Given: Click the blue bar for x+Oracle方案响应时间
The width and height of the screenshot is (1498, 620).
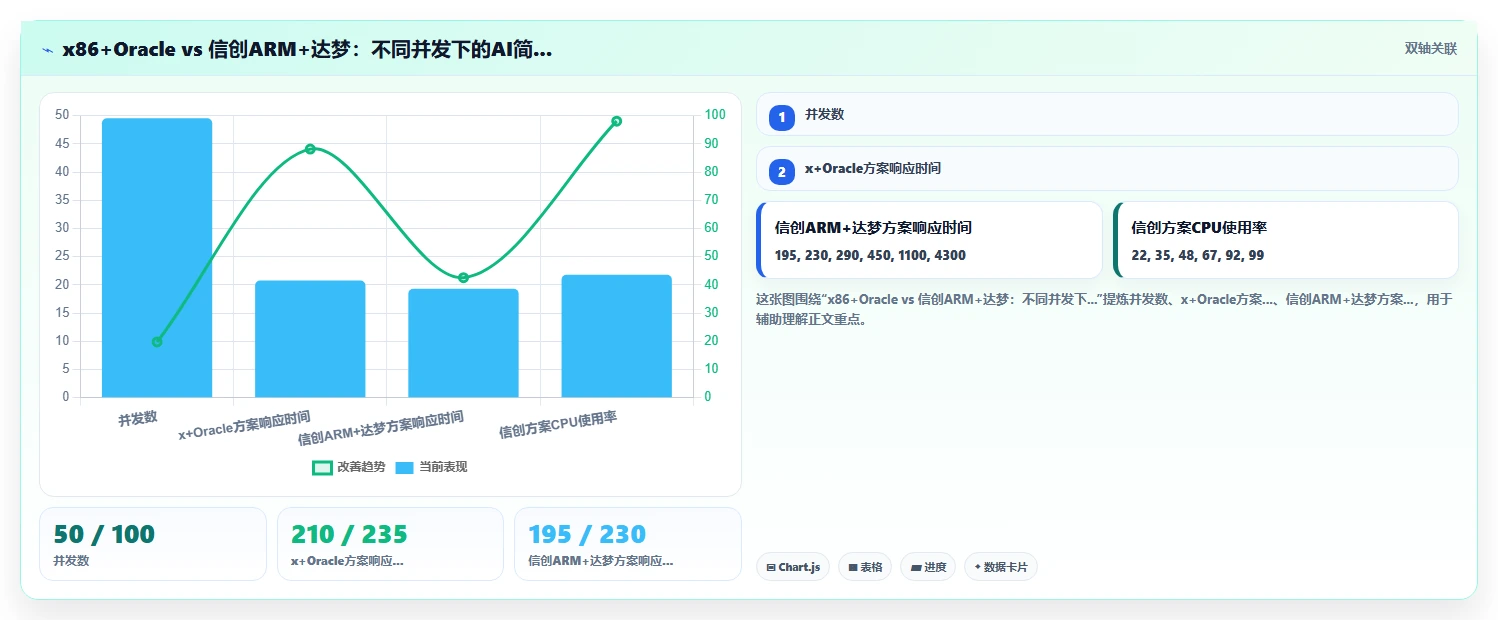Looking at the screenshot, I should click(310, 339).
